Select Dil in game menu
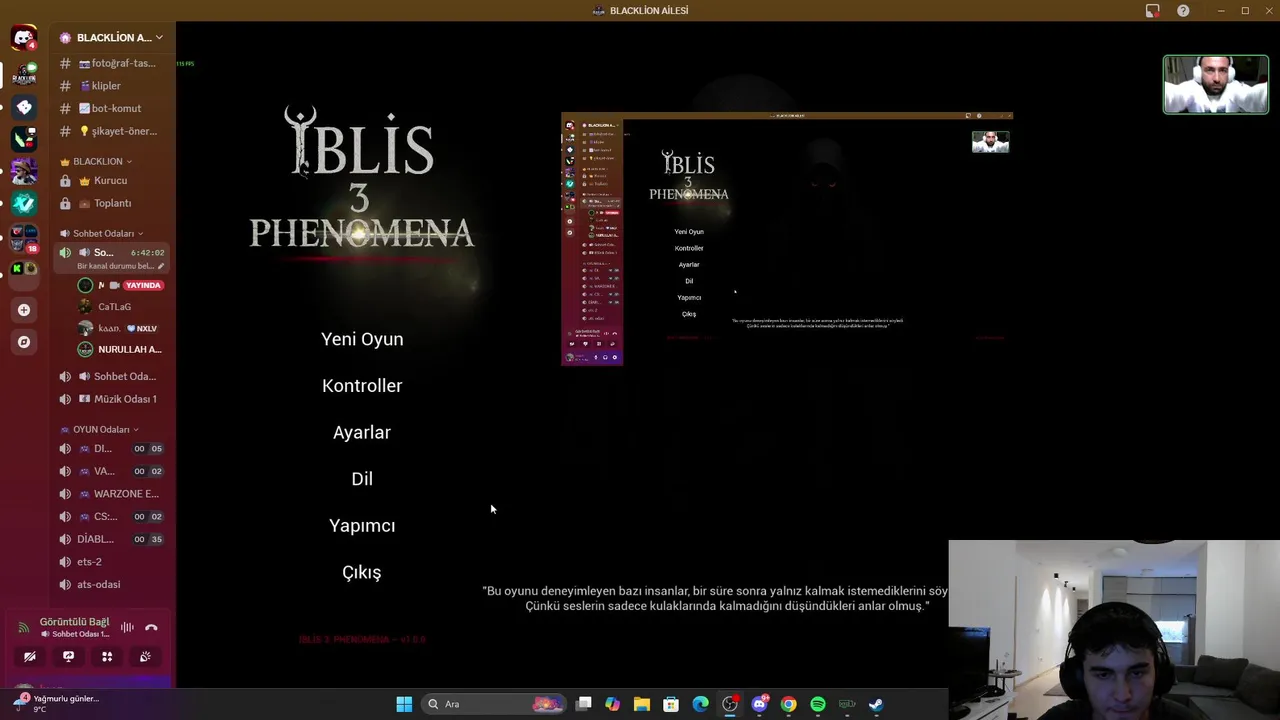This screenshot has height=720, width=1280. tap(362, 479)
